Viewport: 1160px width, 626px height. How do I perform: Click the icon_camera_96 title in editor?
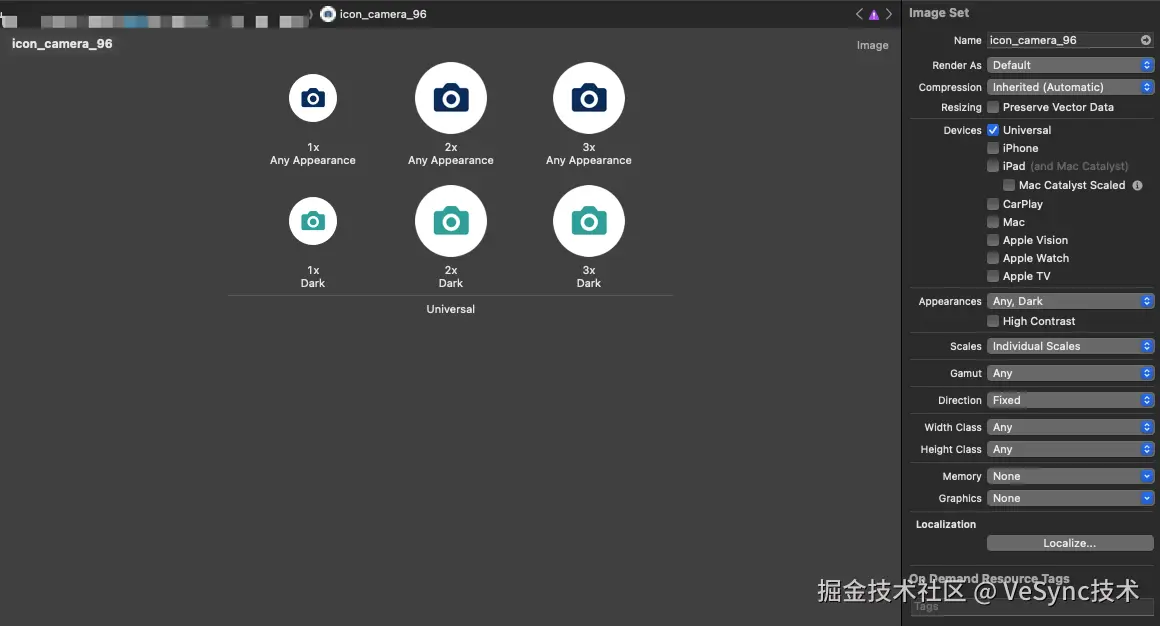point(62,44)
